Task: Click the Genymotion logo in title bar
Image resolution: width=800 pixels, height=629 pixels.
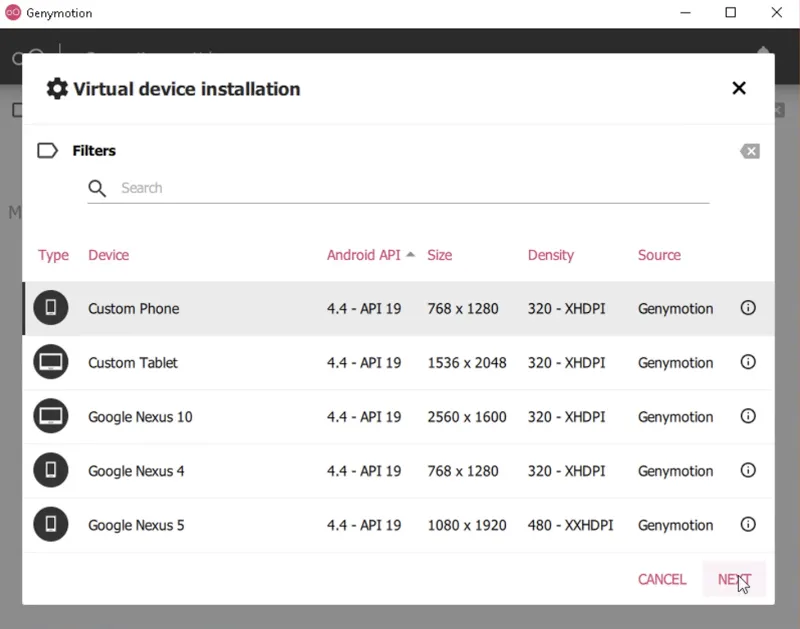Action: point(13,13)
